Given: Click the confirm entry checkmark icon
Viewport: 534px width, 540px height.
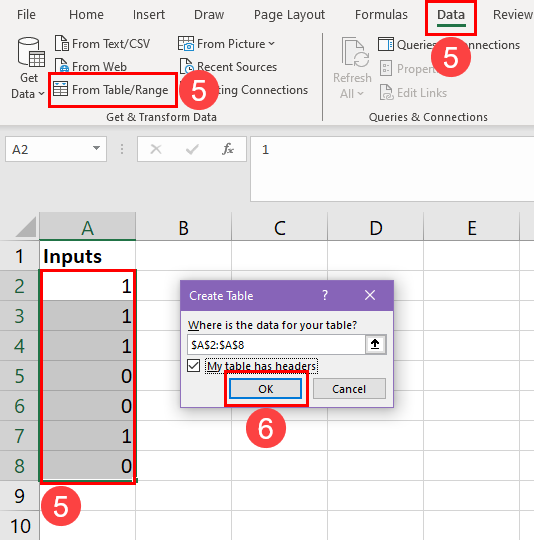Looking at the screenshot, I should pos(192,149).
